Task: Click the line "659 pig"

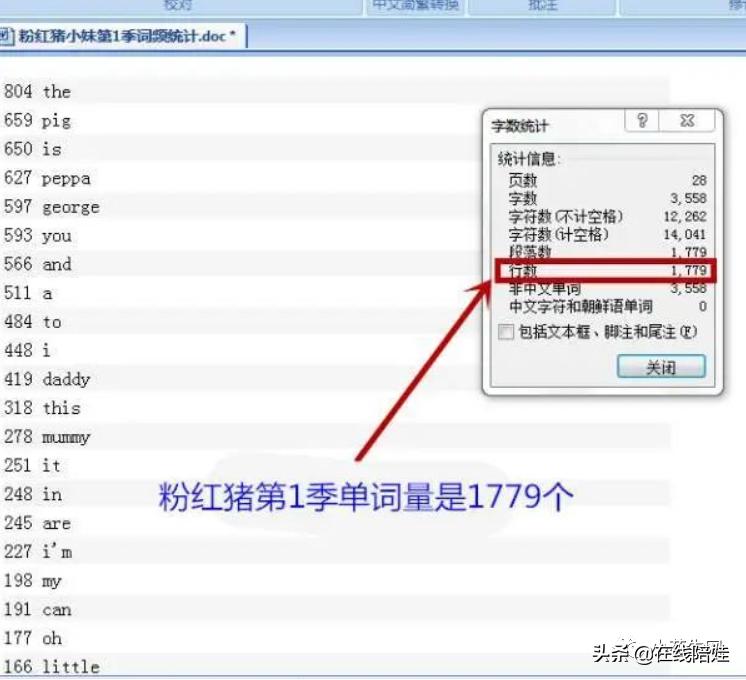Action: coord(37,120)
